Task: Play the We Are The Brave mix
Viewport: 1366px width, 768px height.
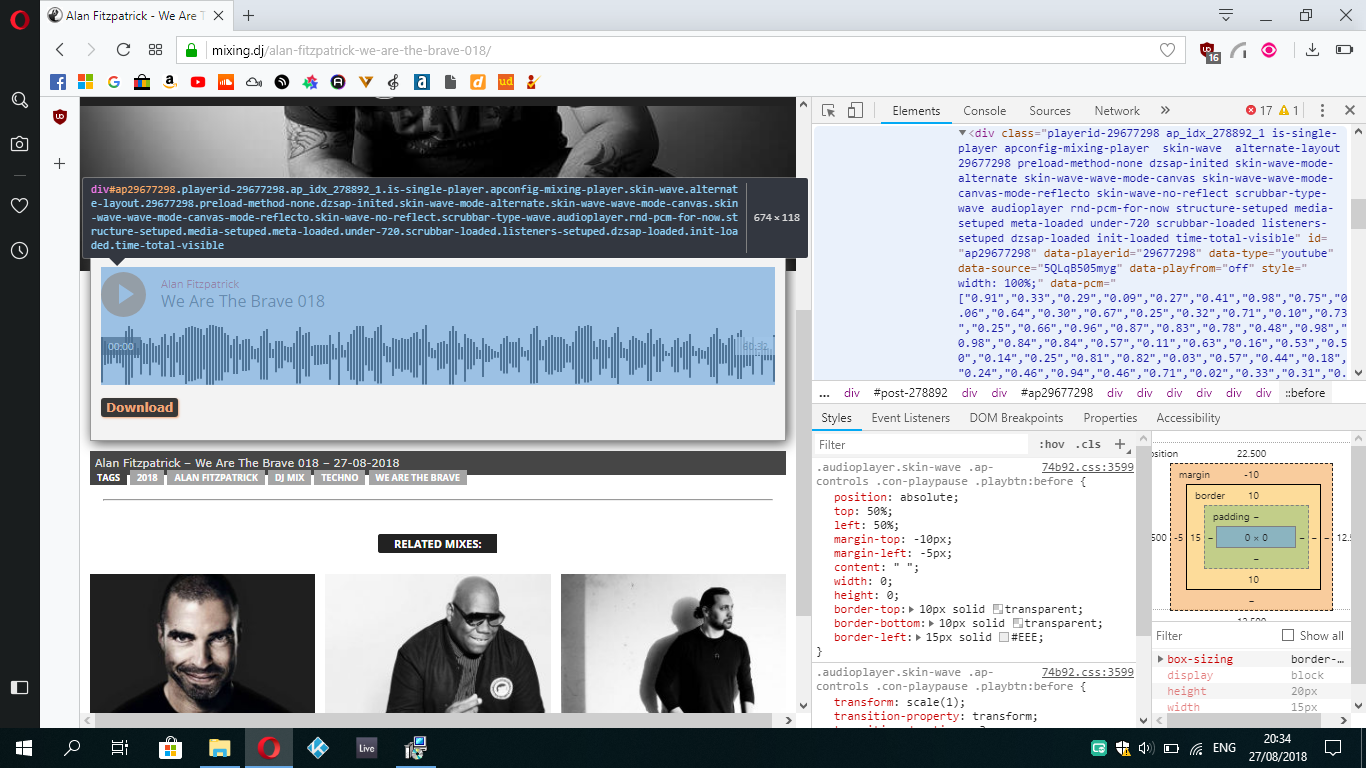Action: click(124, 294)
